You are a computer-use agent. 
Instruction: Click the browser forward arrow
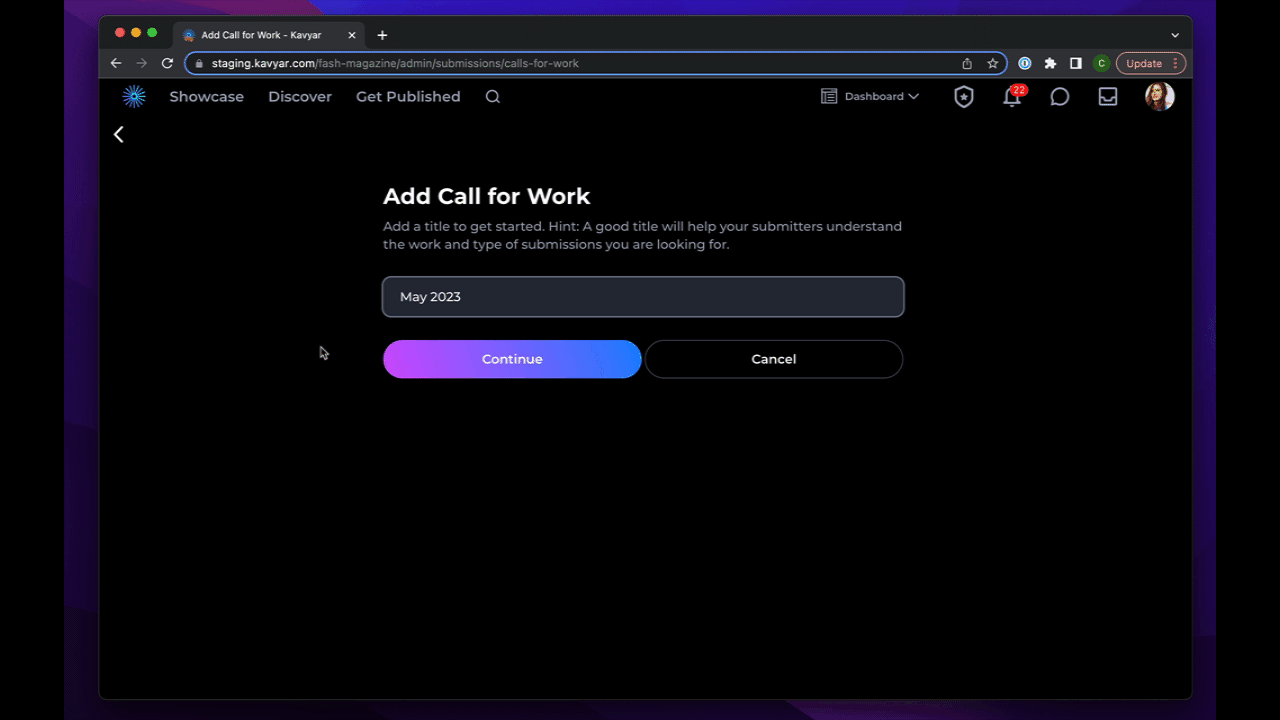[142, 63]
